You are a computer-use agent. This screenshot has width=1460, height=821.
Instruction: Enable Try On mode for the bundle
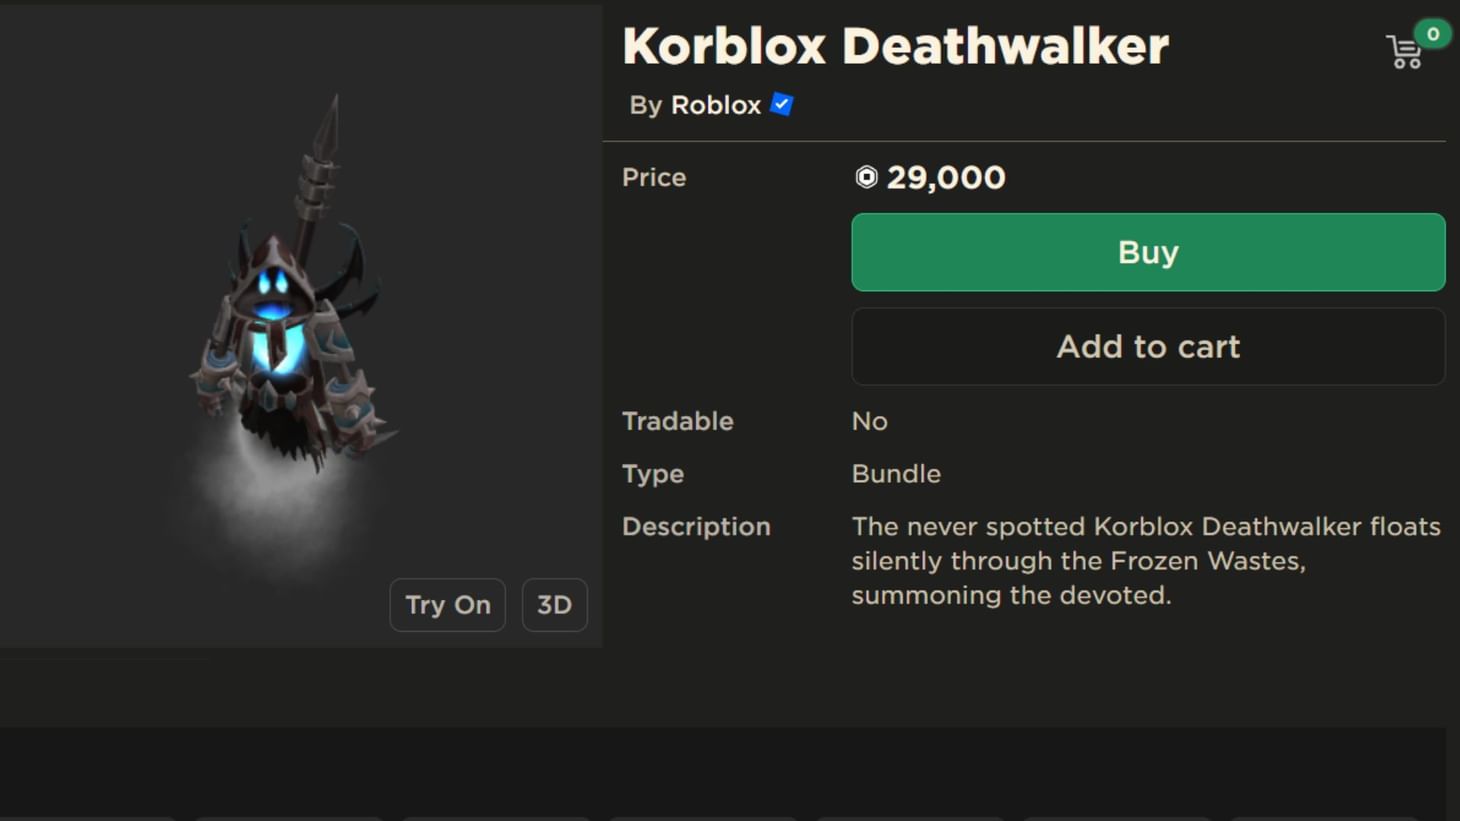(x=447, y=604)
